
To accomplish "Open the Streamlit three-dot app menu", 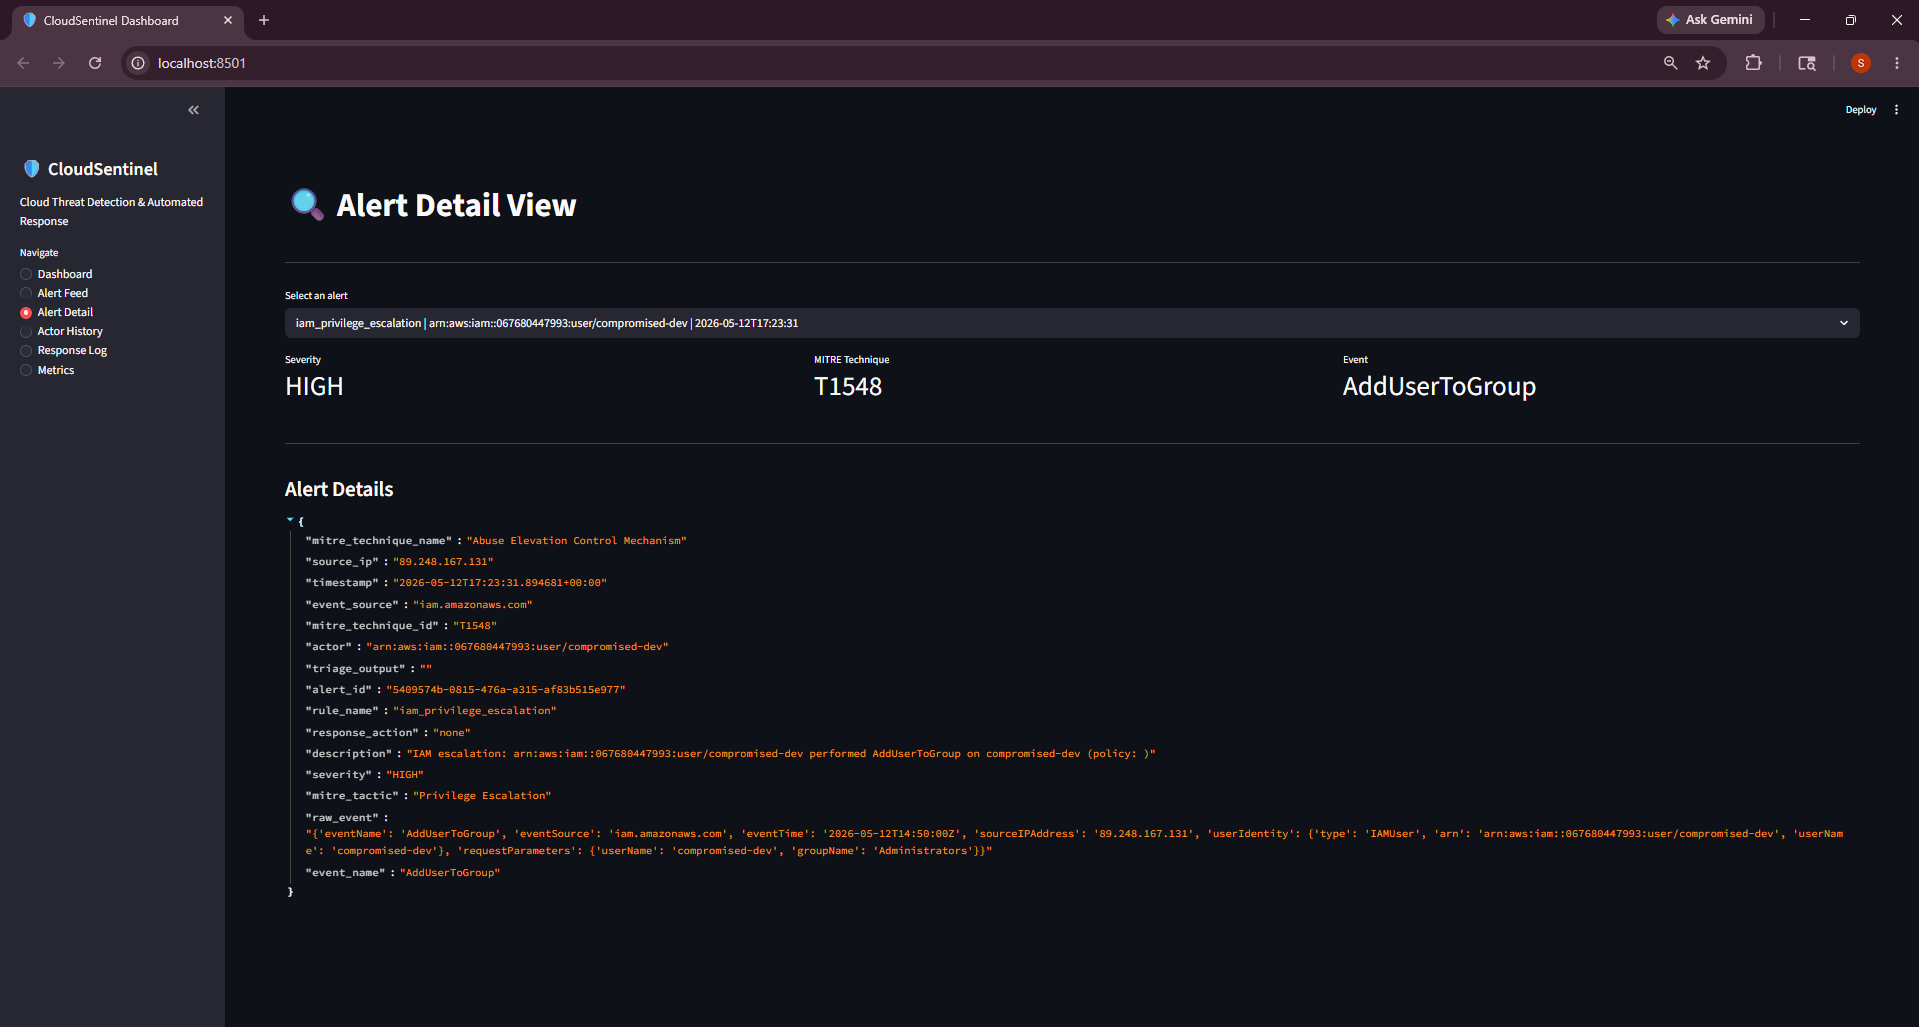I will click(1896, 110).
